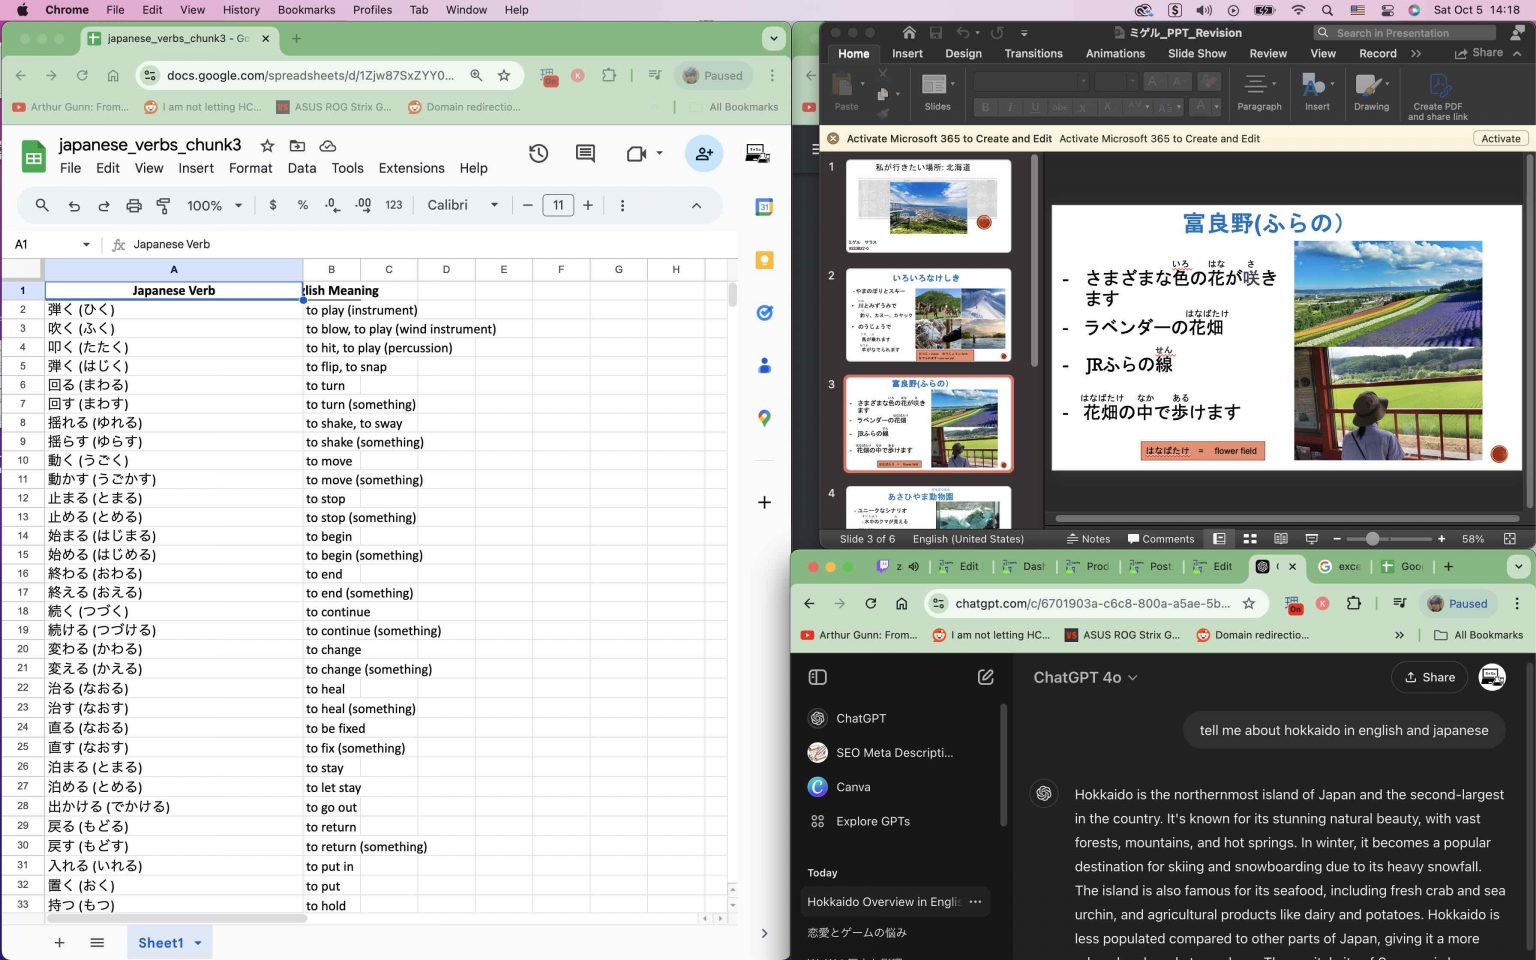
Task: Click the Decrease decimal places icon
Action: pos(332,205)
